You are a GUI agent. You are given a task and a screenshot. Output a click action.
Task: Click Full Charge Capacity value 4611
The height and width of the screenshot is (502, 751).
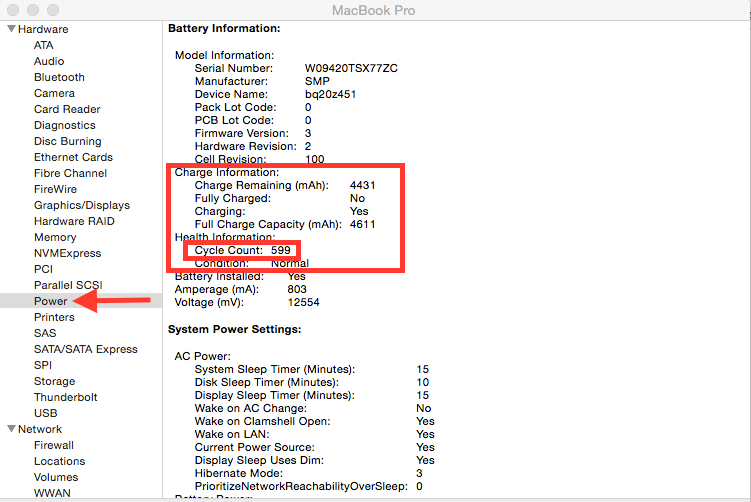click(x=363, y=224)
